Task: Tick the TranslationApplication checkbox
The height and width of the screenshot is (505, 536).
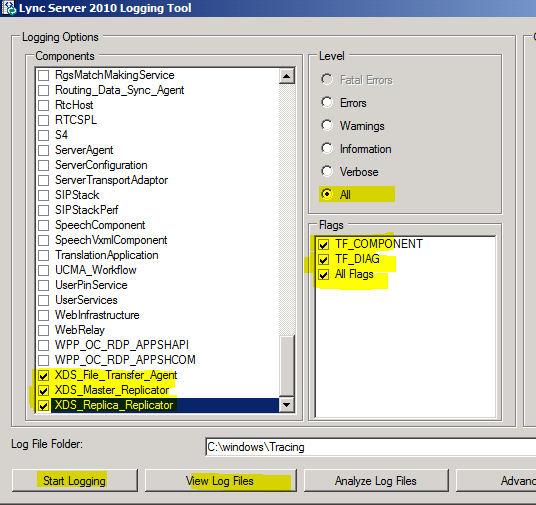Action: [x=43, y=255]
